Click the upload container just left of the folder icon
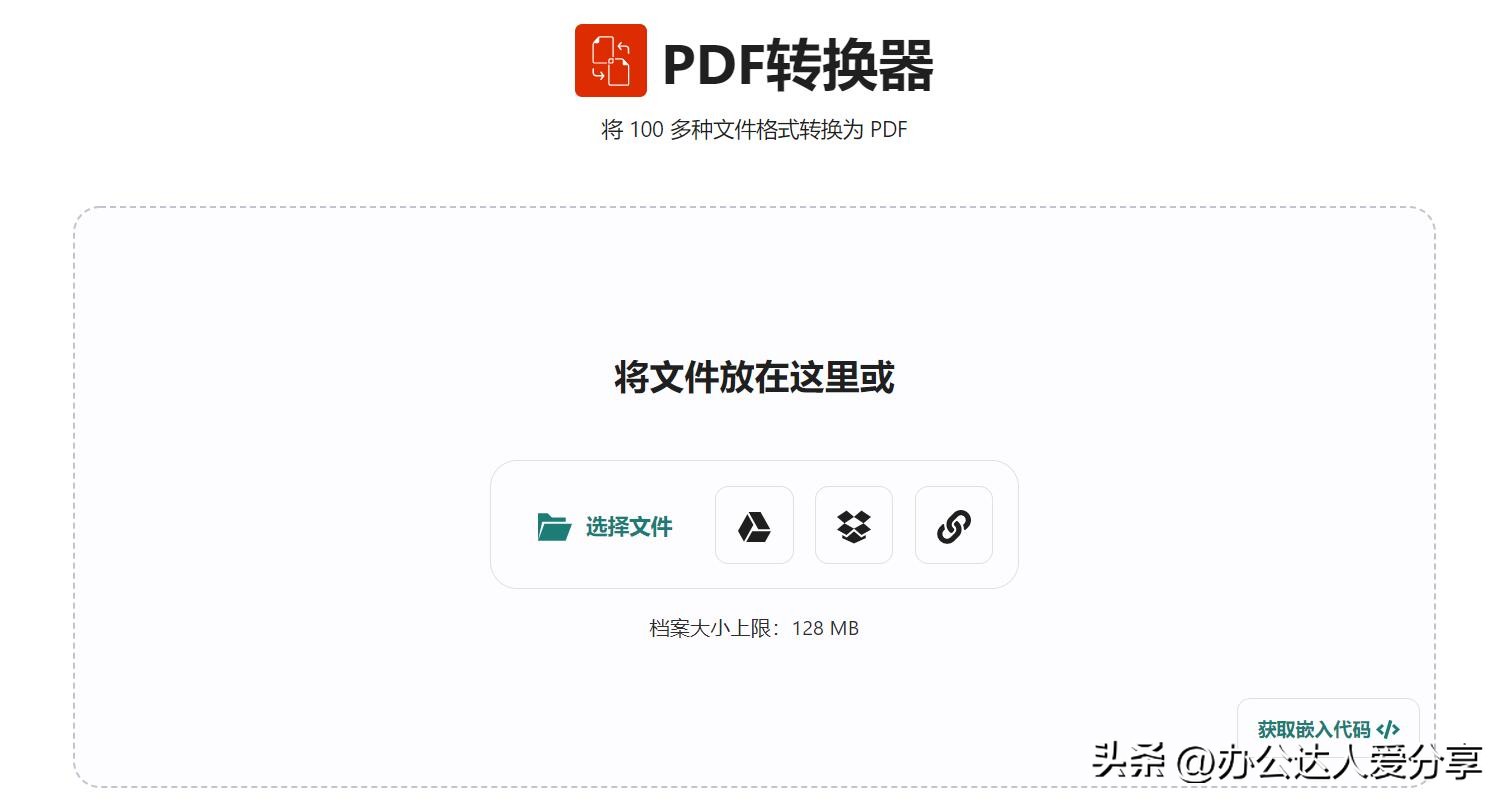Viewport: 1507px width, 804px height. click(514, 525)
